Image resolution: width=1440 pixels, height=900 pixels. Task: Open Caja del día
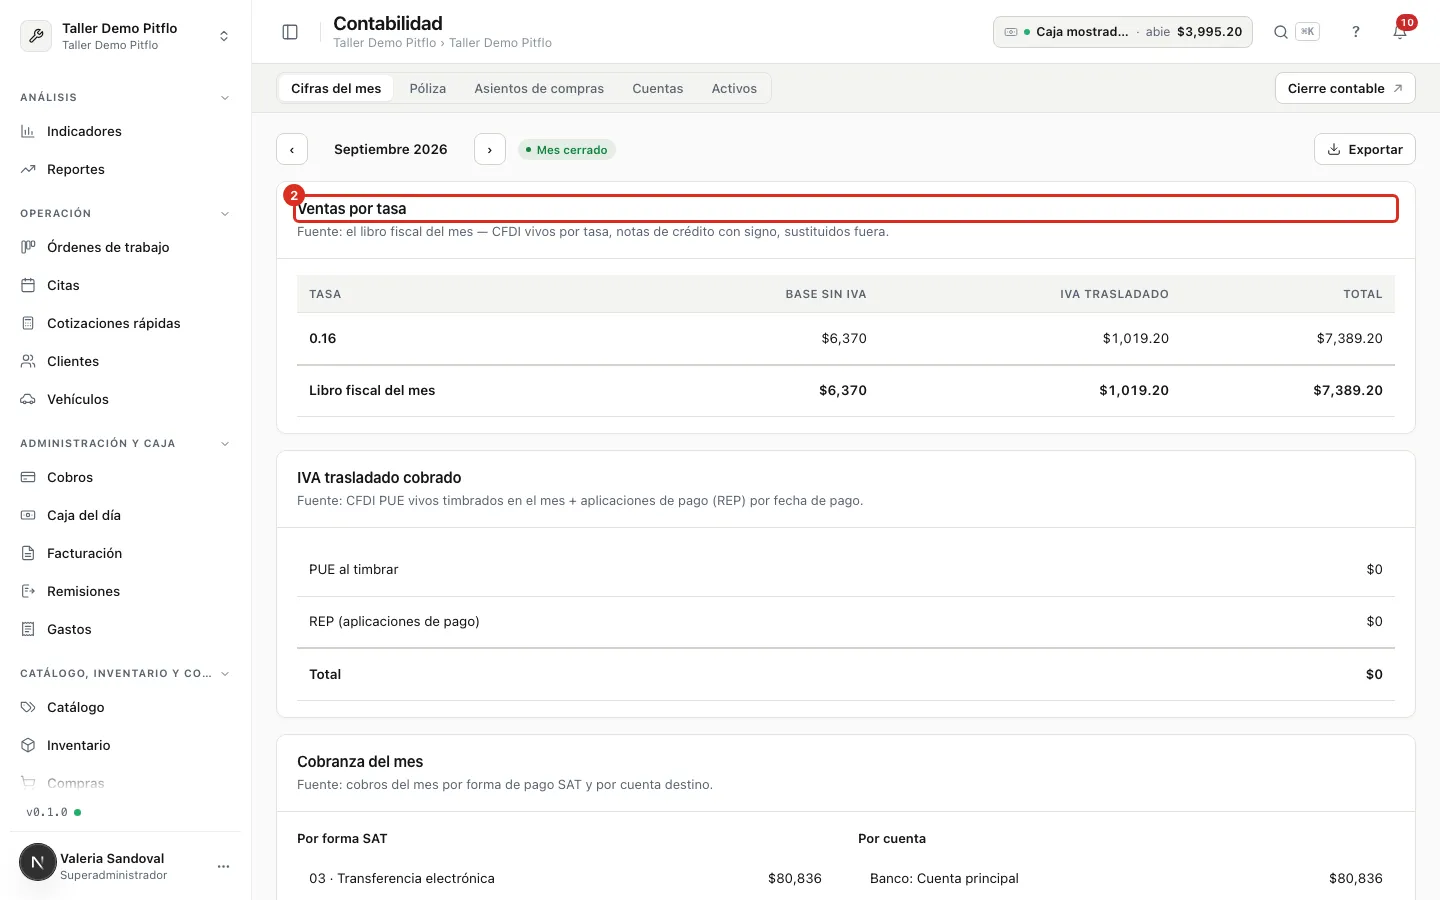125,515
